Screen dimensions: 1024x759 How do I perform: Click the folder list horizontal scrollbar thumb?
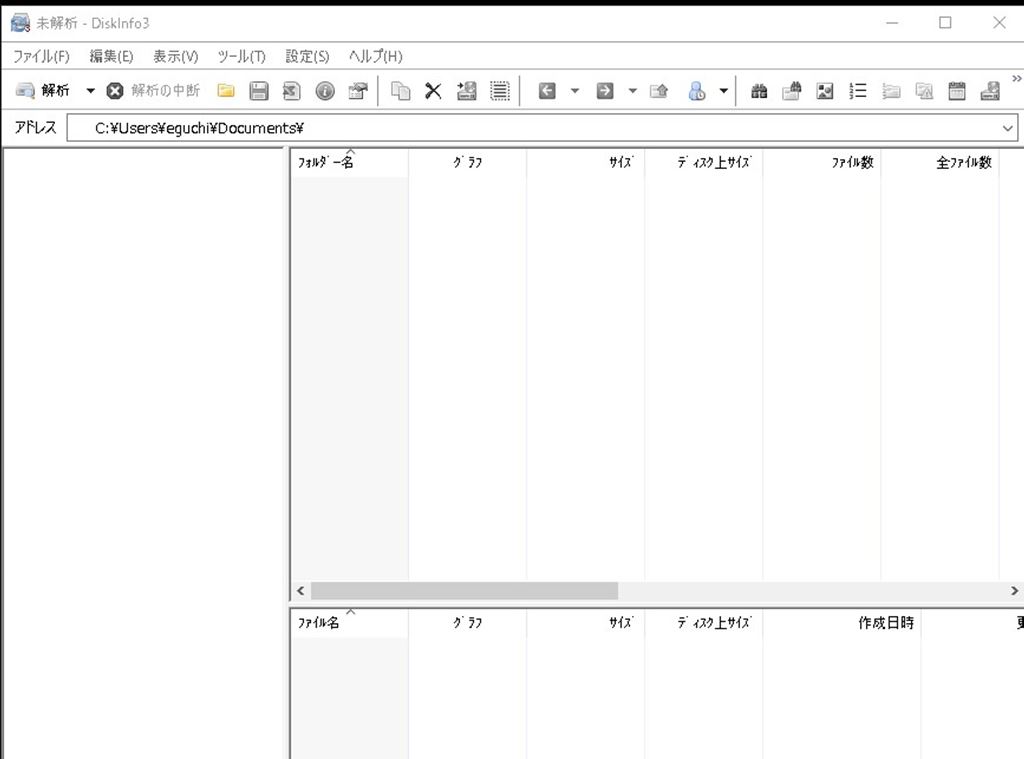(464, 591)
